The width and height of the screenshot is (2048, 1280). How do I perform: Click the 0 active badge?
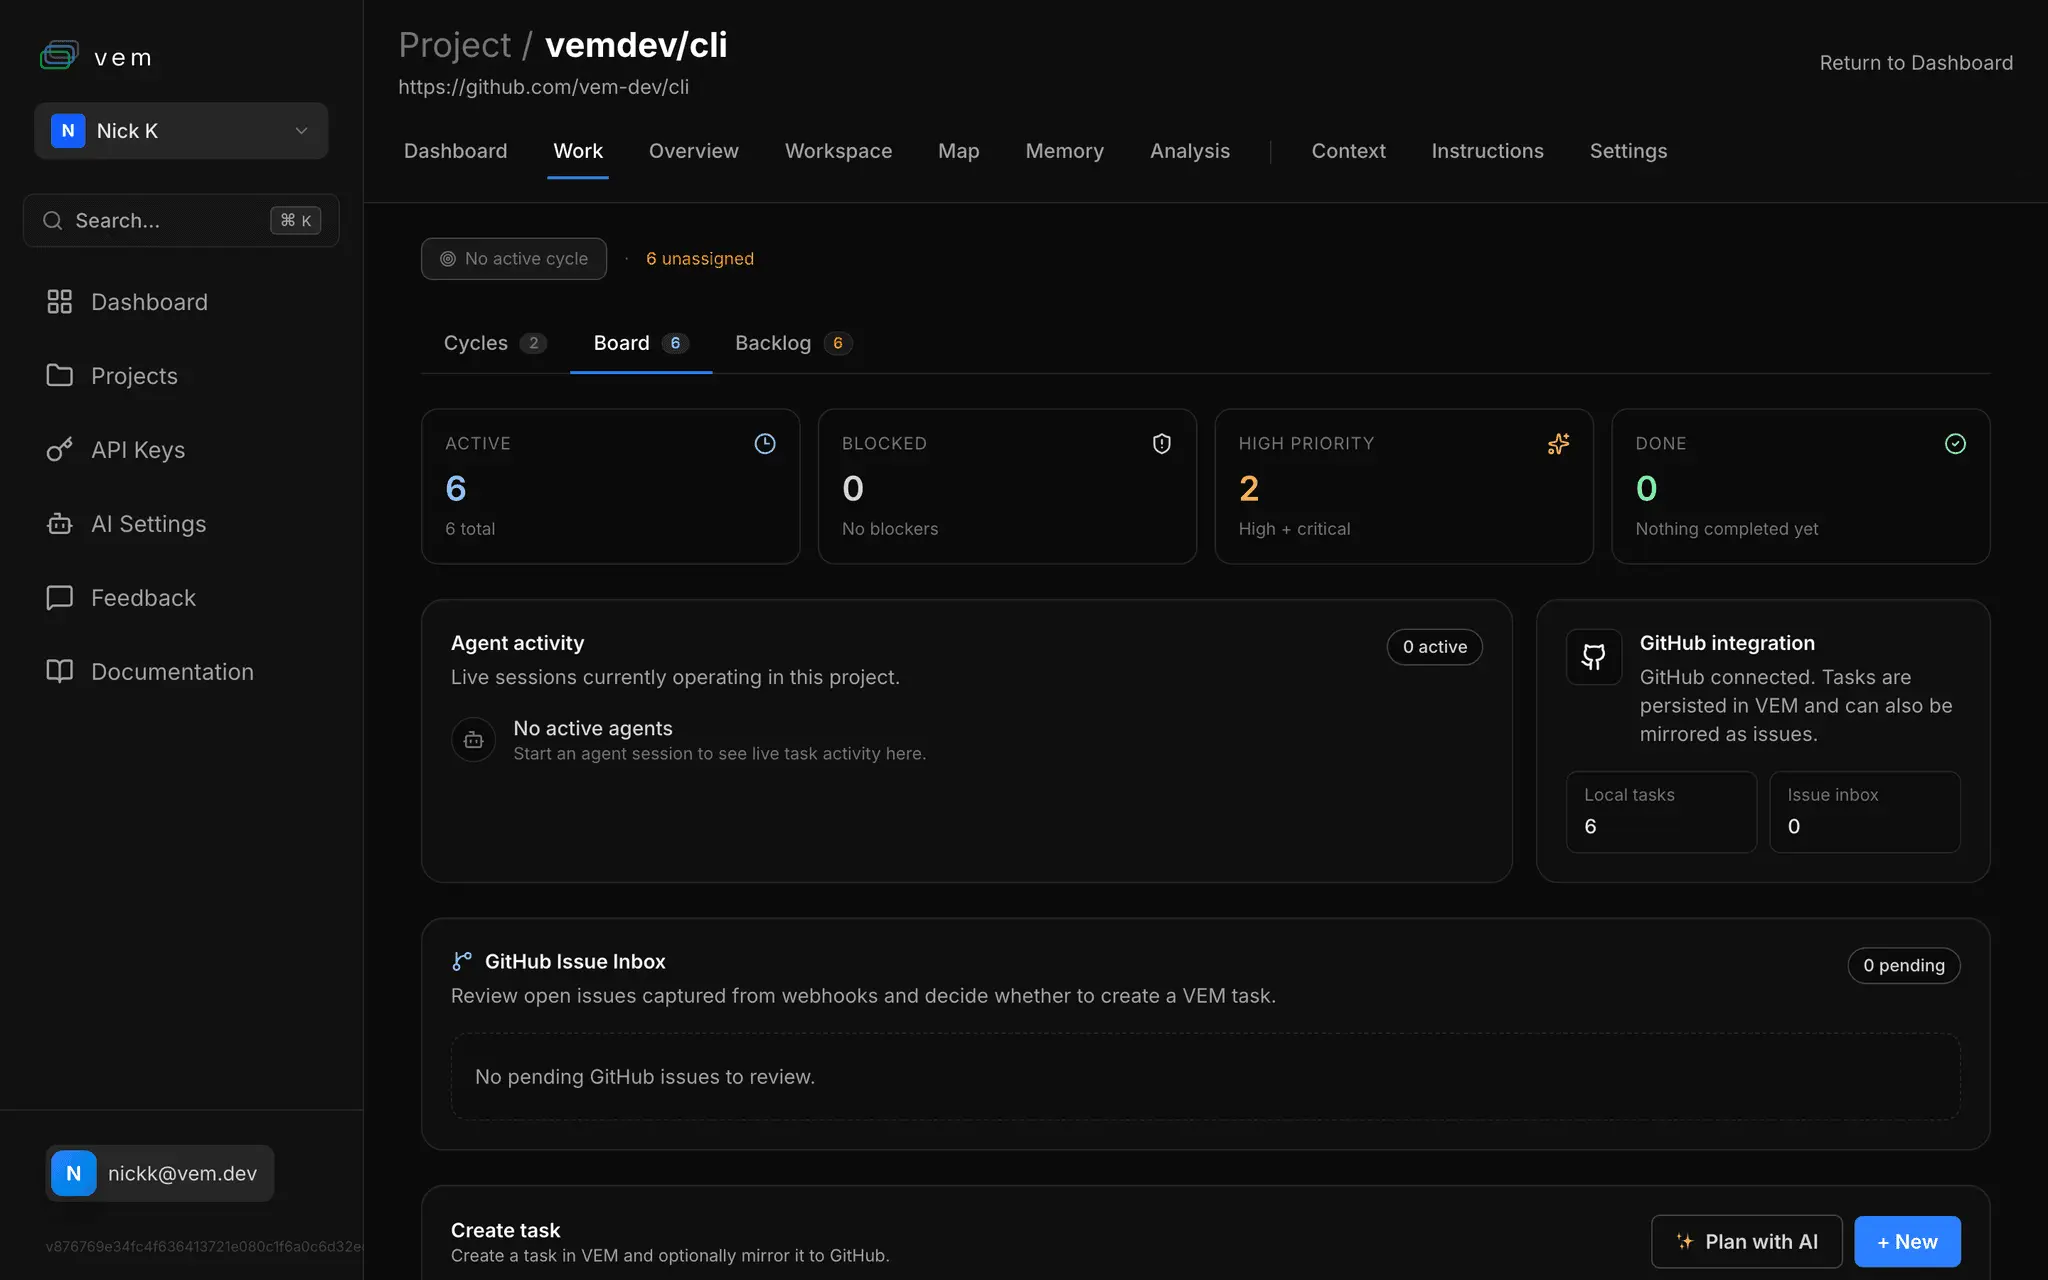click(1435, 647)
